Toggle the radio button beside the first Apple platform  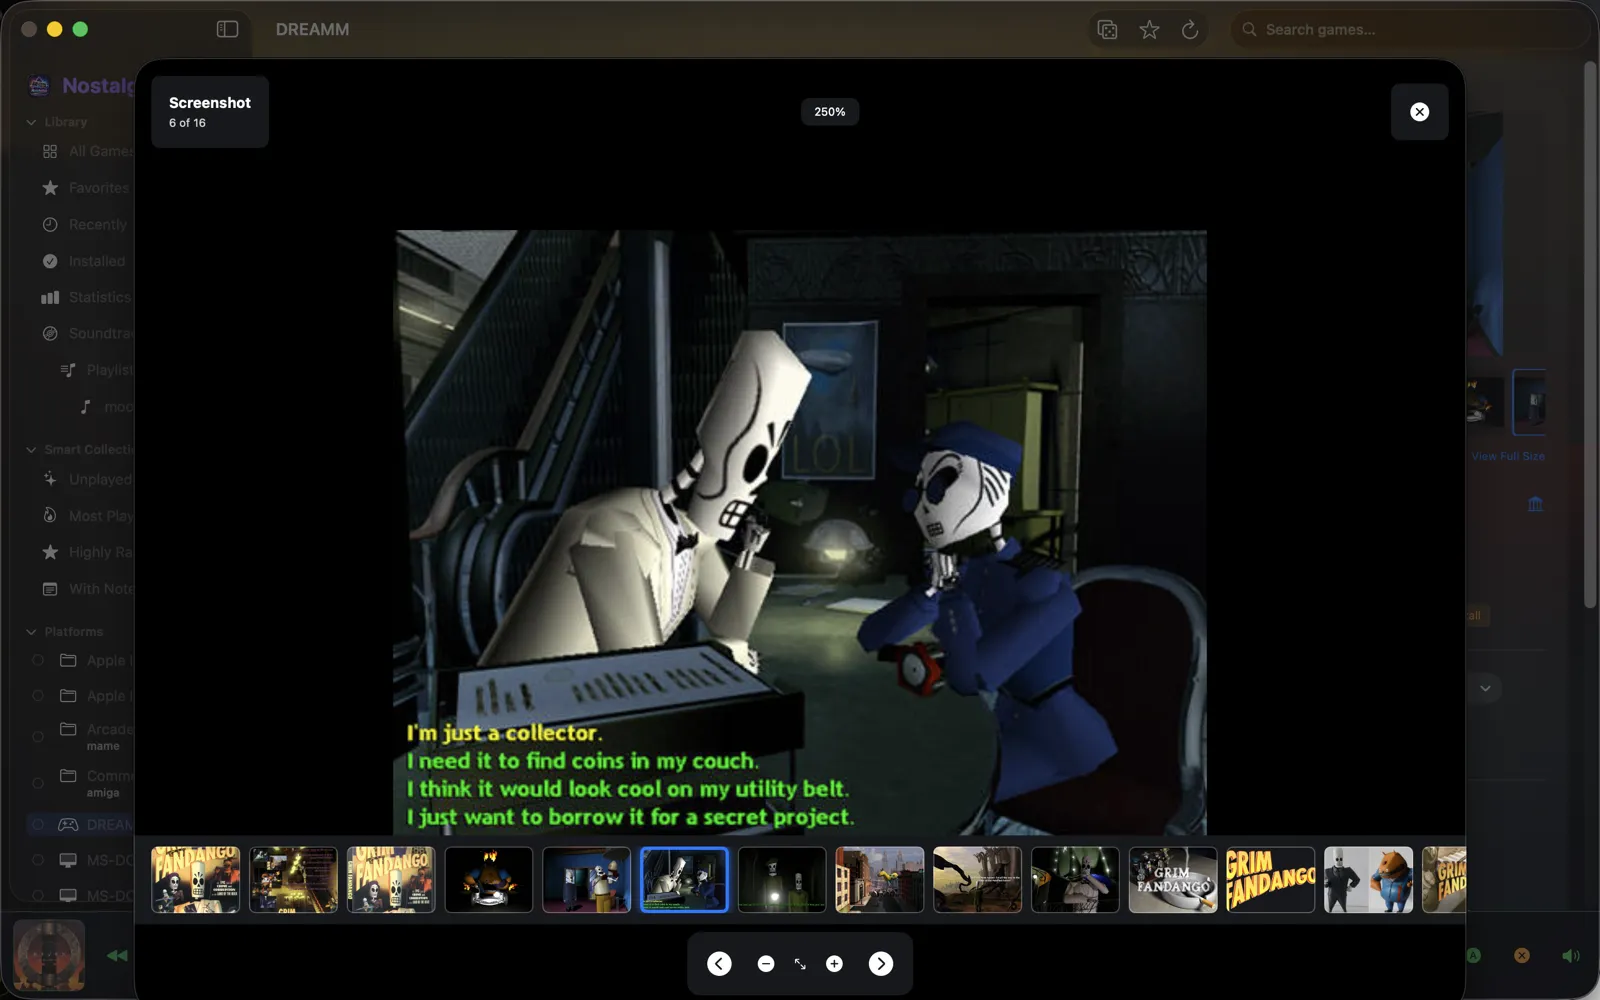pyautogui.click(x=38, y=660)
